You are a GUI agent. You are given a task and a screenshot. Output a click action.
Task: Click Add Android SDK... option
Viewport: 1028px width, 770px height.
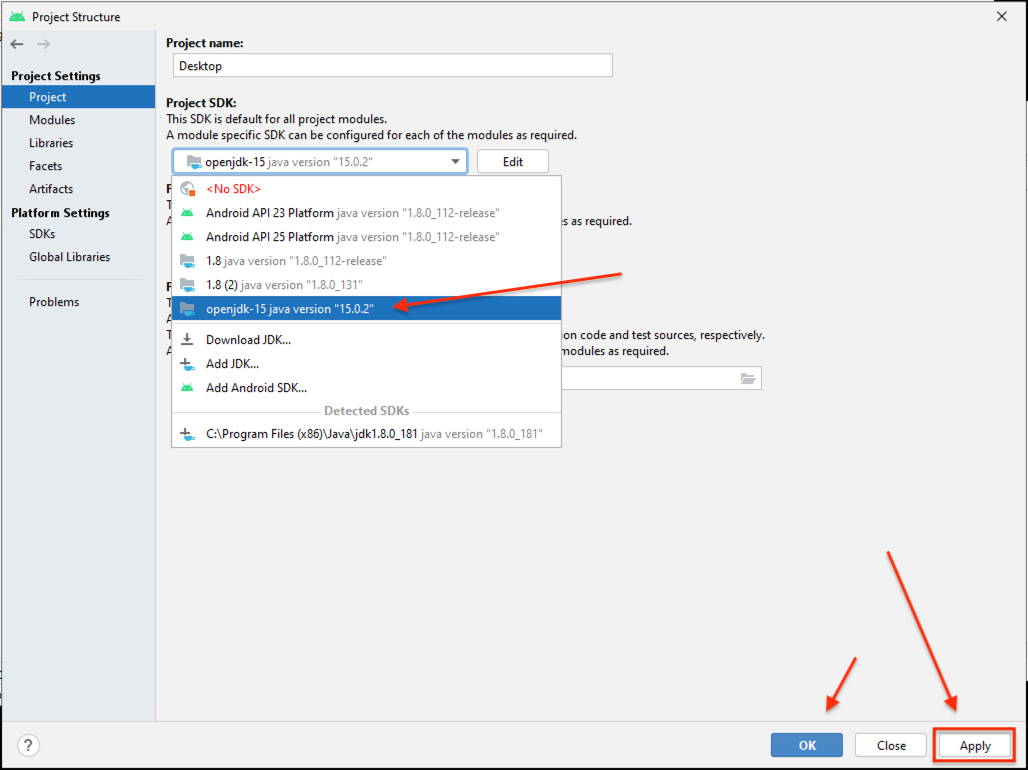tap(256, 388)
